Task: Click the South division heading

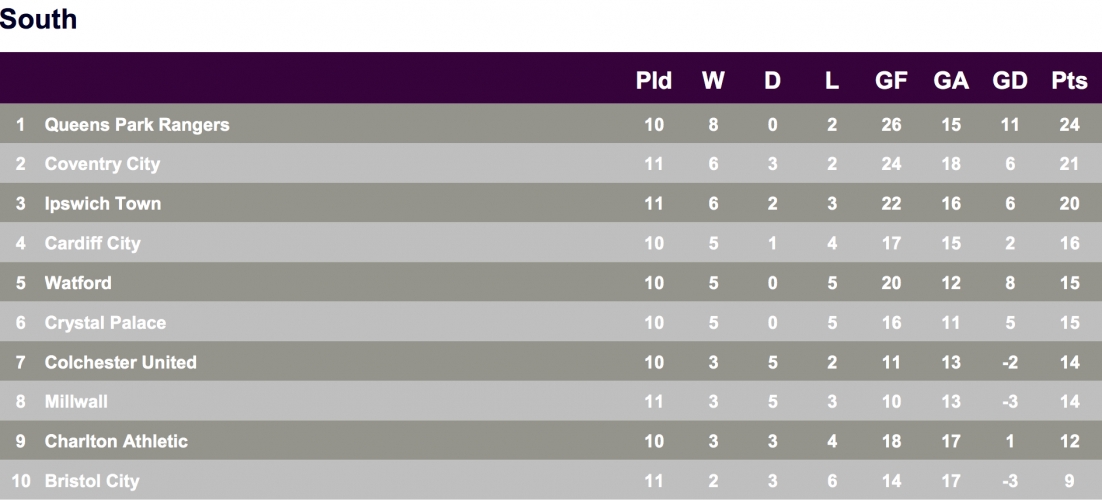Action: pyautogui.click(x=38, y=19)
